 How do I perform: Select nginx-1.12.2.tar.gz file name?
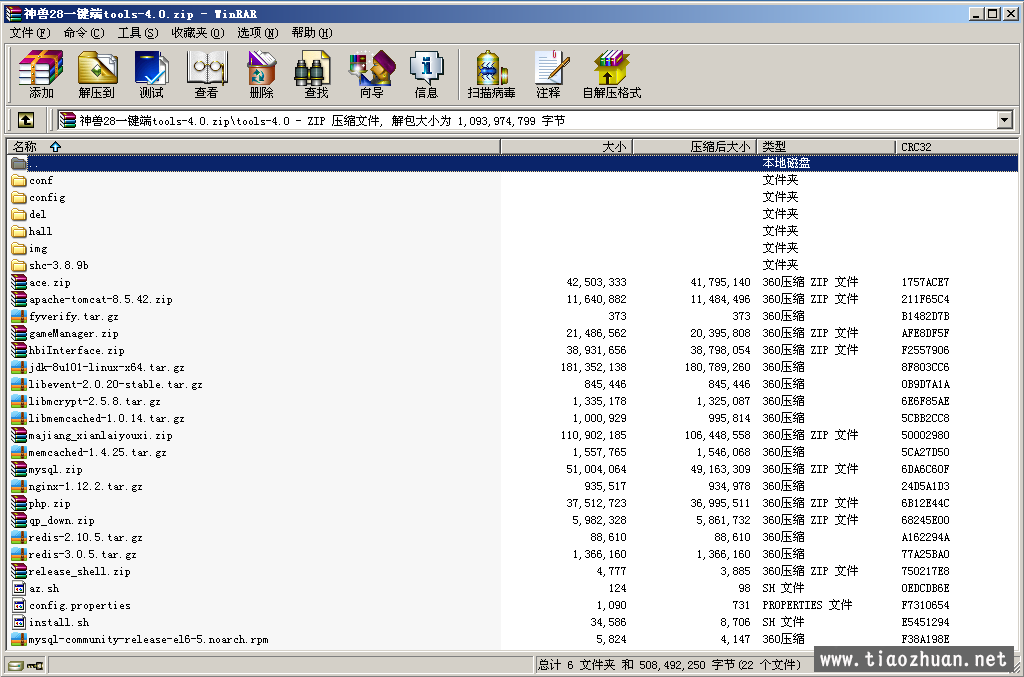pos(86,486)
